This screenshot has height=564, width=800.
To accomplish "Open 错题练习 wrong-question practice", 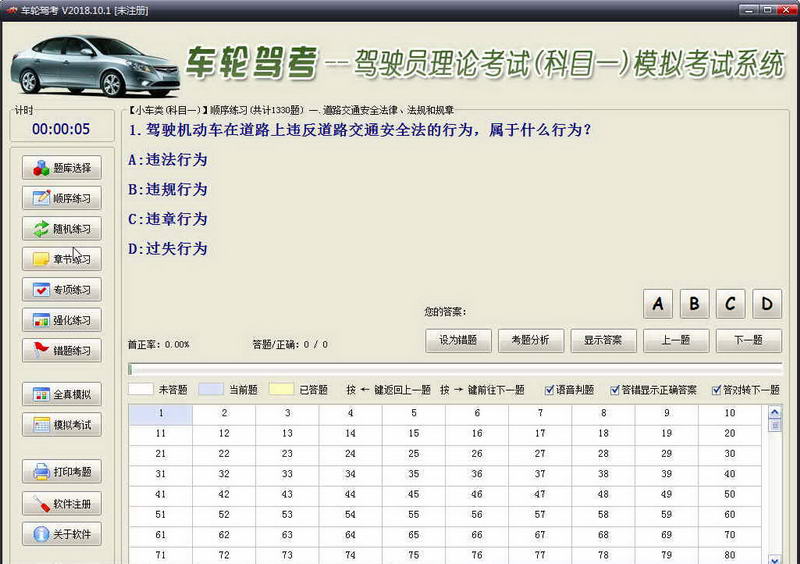I will tap(62, 351).
